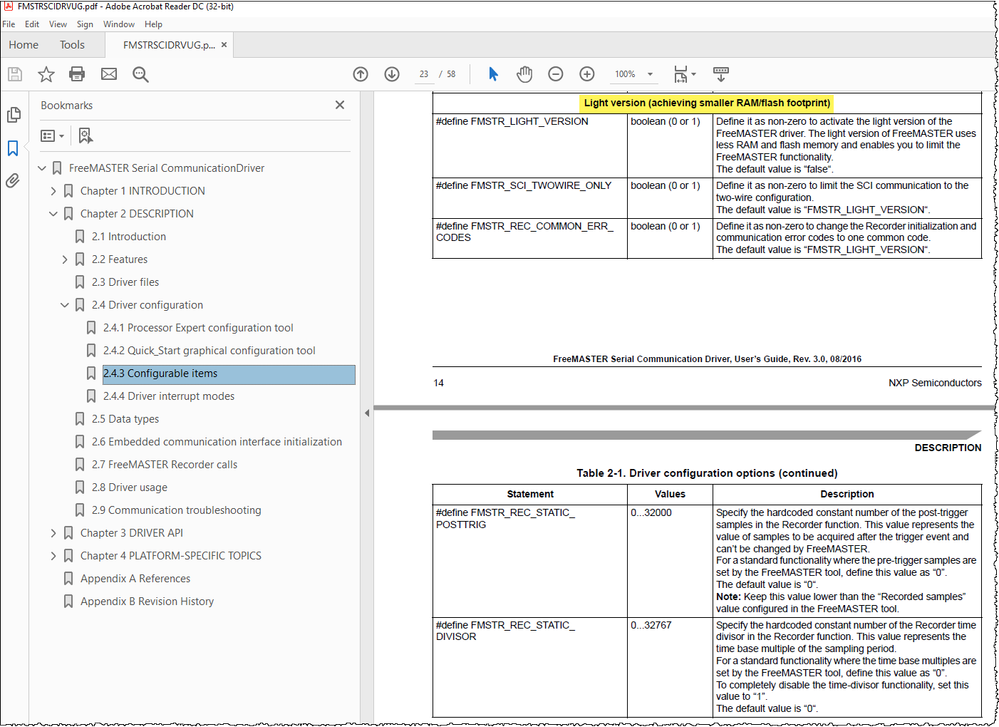This screenshot has height=727, width=999.
Task: Click the page number field 23
Action: pyautogui.click(x=424, y=74)
